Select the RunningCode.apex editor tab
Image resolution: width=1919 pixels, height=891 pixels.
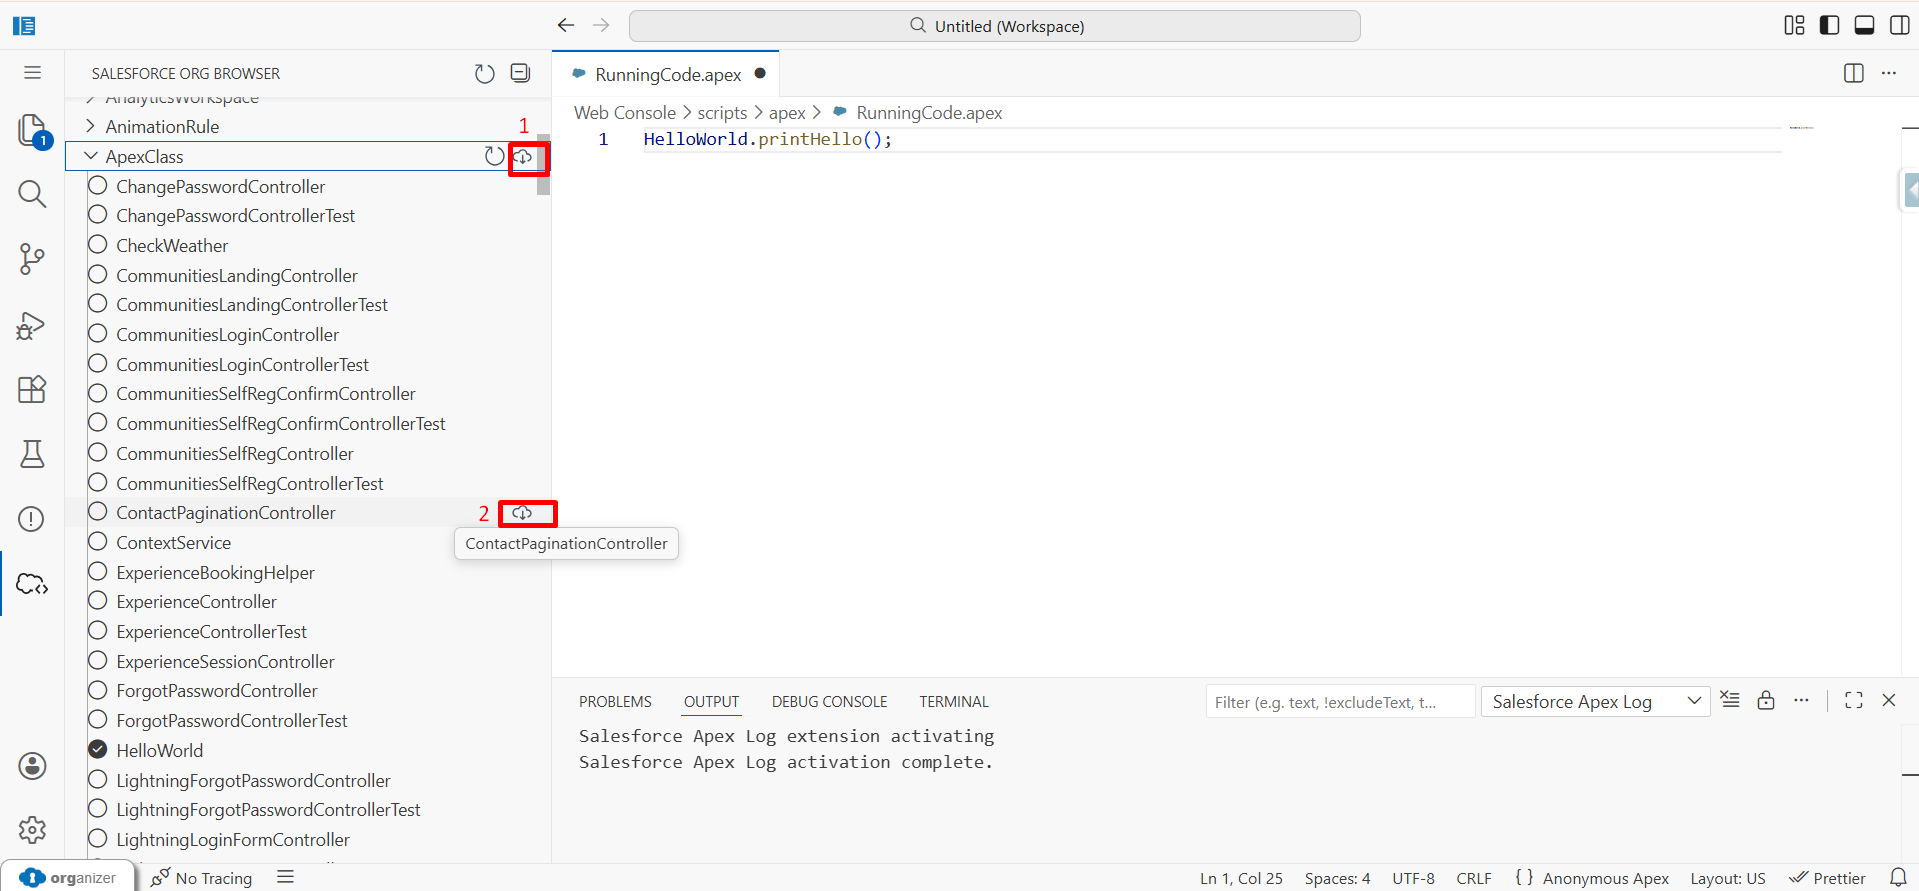[x=666, y=74]
